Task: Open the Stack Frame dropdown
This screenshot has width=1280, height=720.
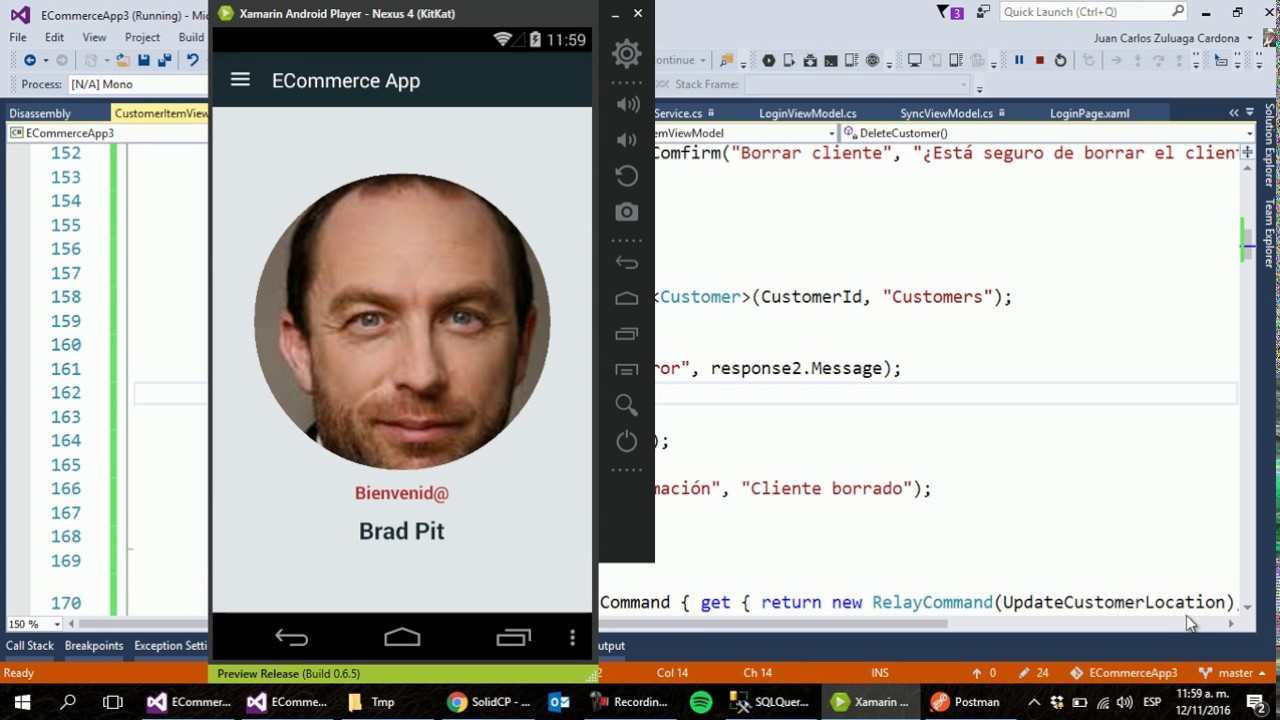Action: click(x=857, y=84)
